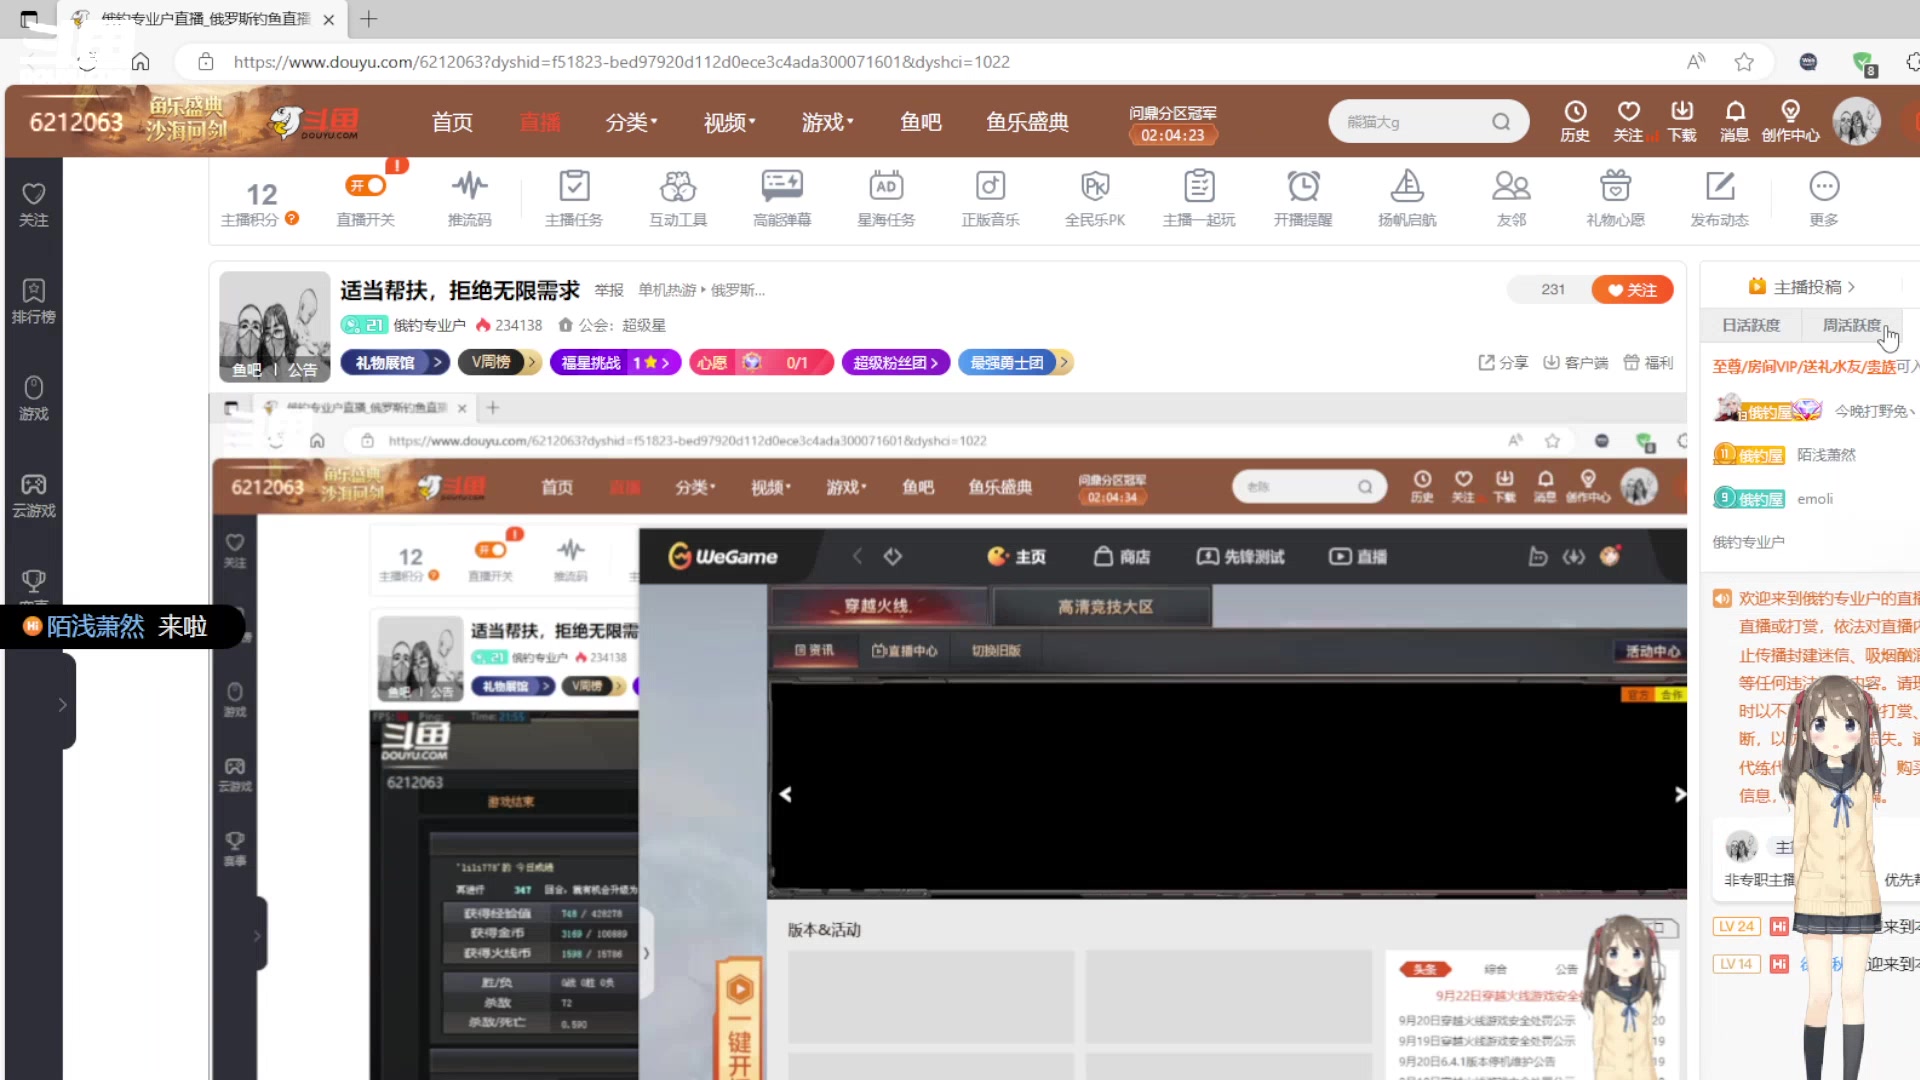Open 高能弹幕 danmaku icon

pyautogui.click(x=782, y=199)
